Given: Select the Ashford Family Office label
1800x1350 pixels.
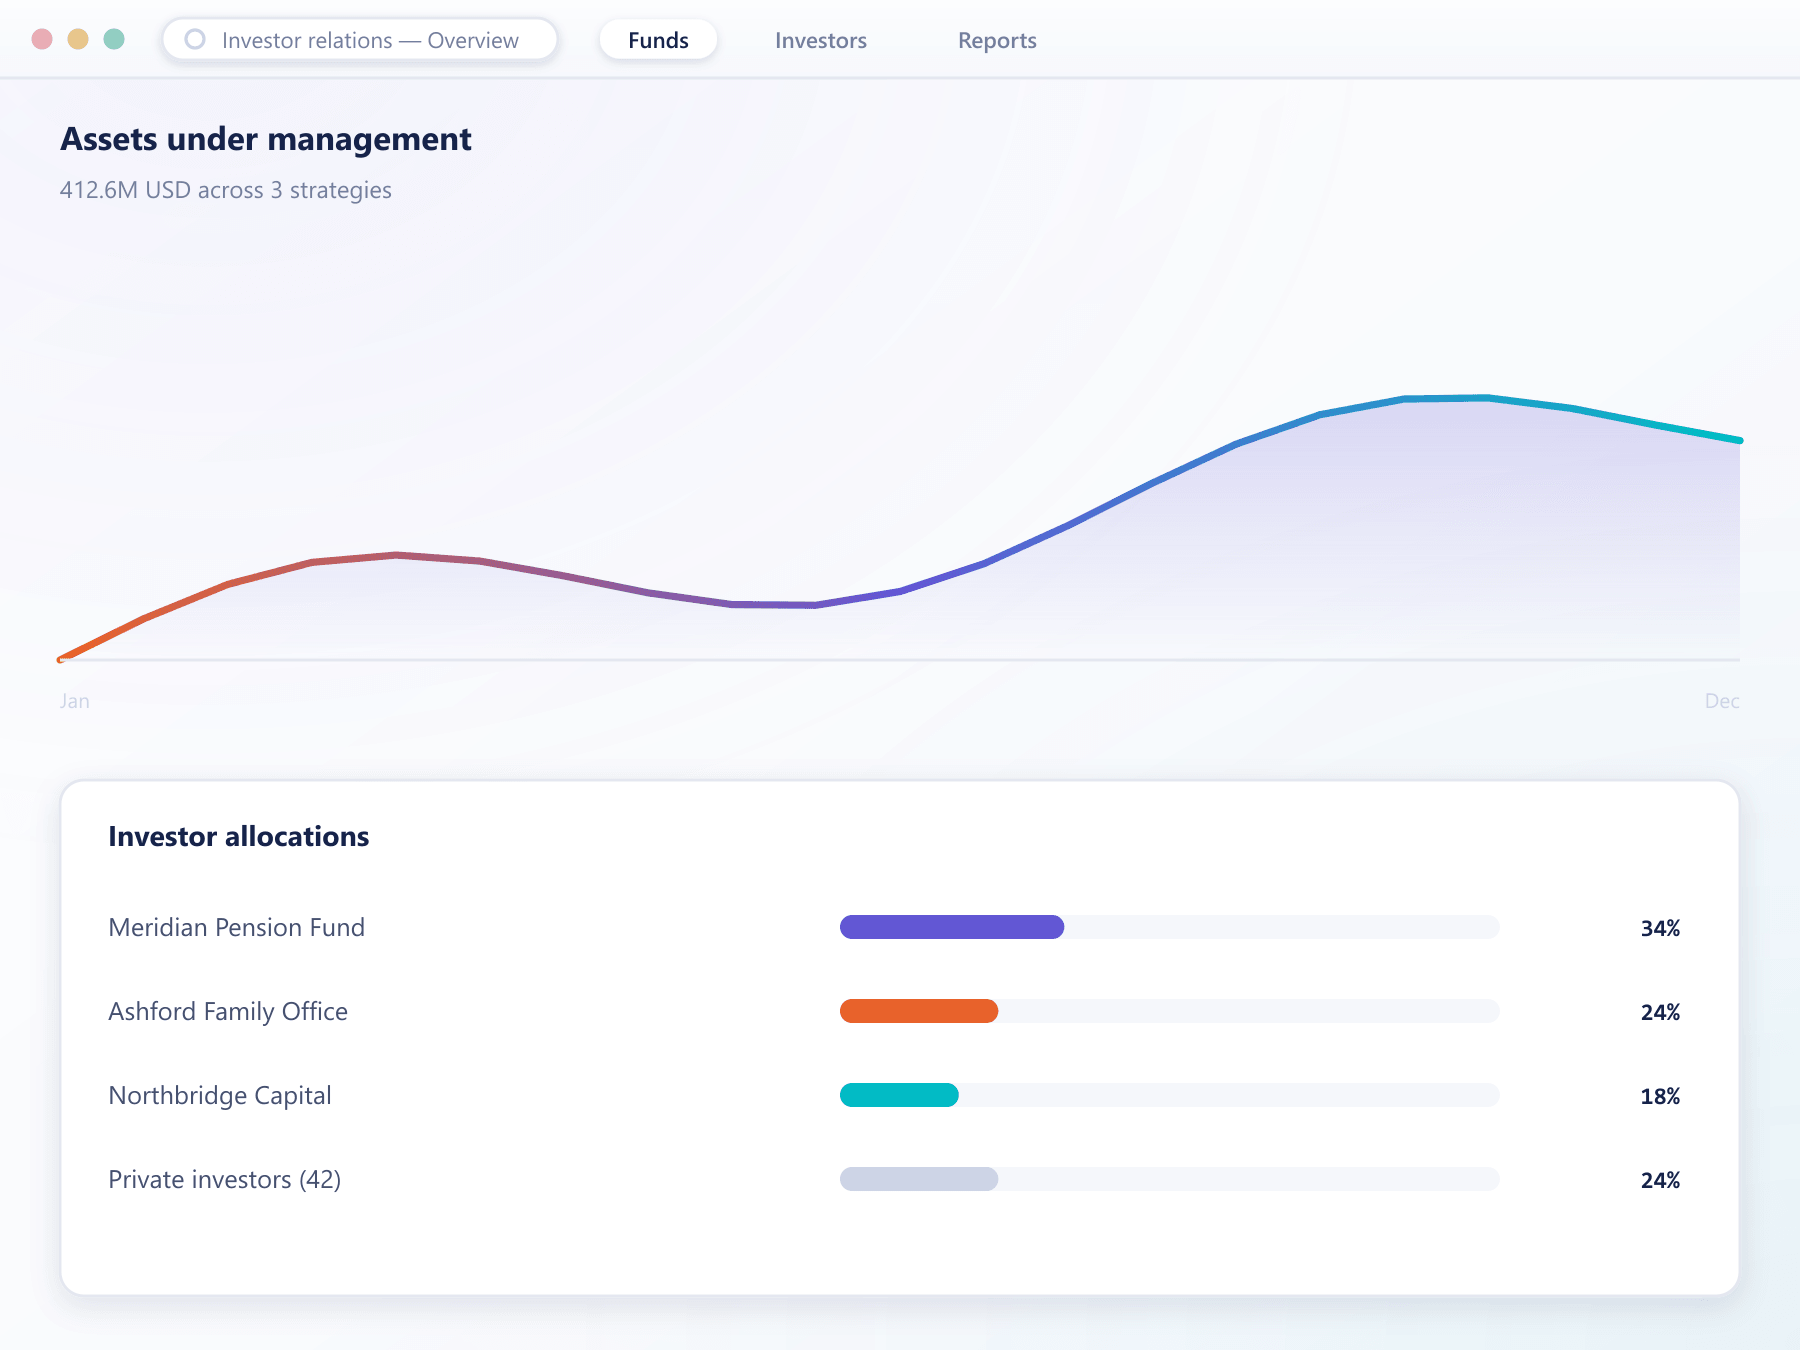Looking at the screenshot, I should [x=228, y=1011].
